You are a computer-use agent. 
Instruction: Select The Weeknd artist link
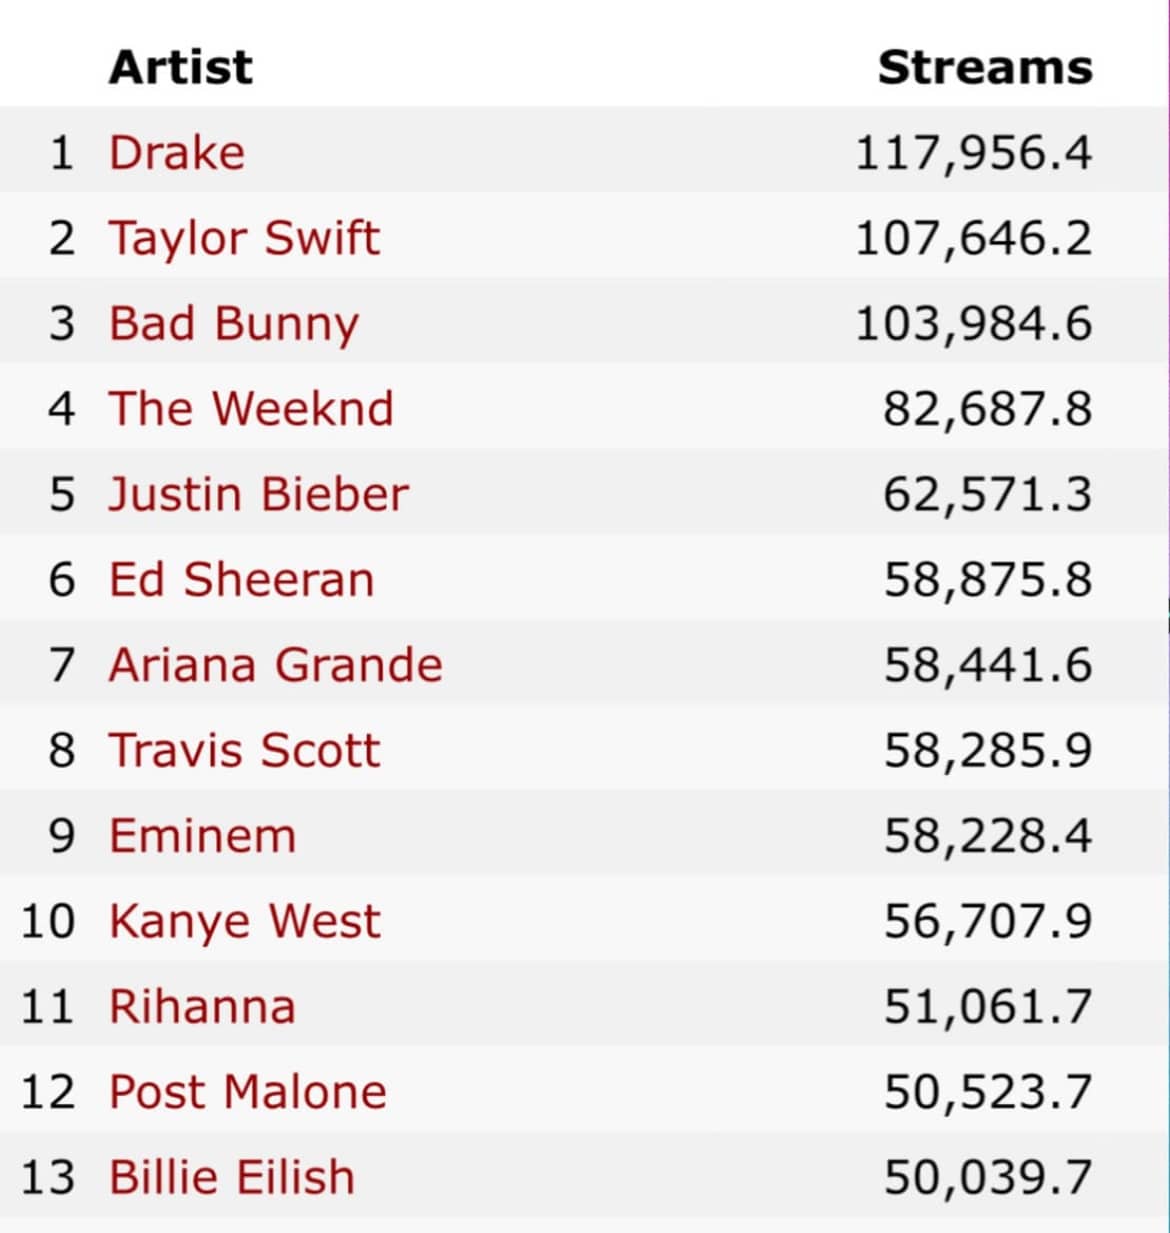251,409
